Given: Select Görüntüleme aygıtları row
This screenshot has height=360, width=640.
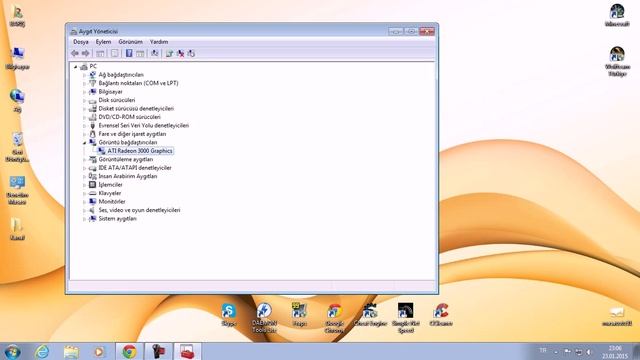Looking at the screenshot, I should 125,160.
